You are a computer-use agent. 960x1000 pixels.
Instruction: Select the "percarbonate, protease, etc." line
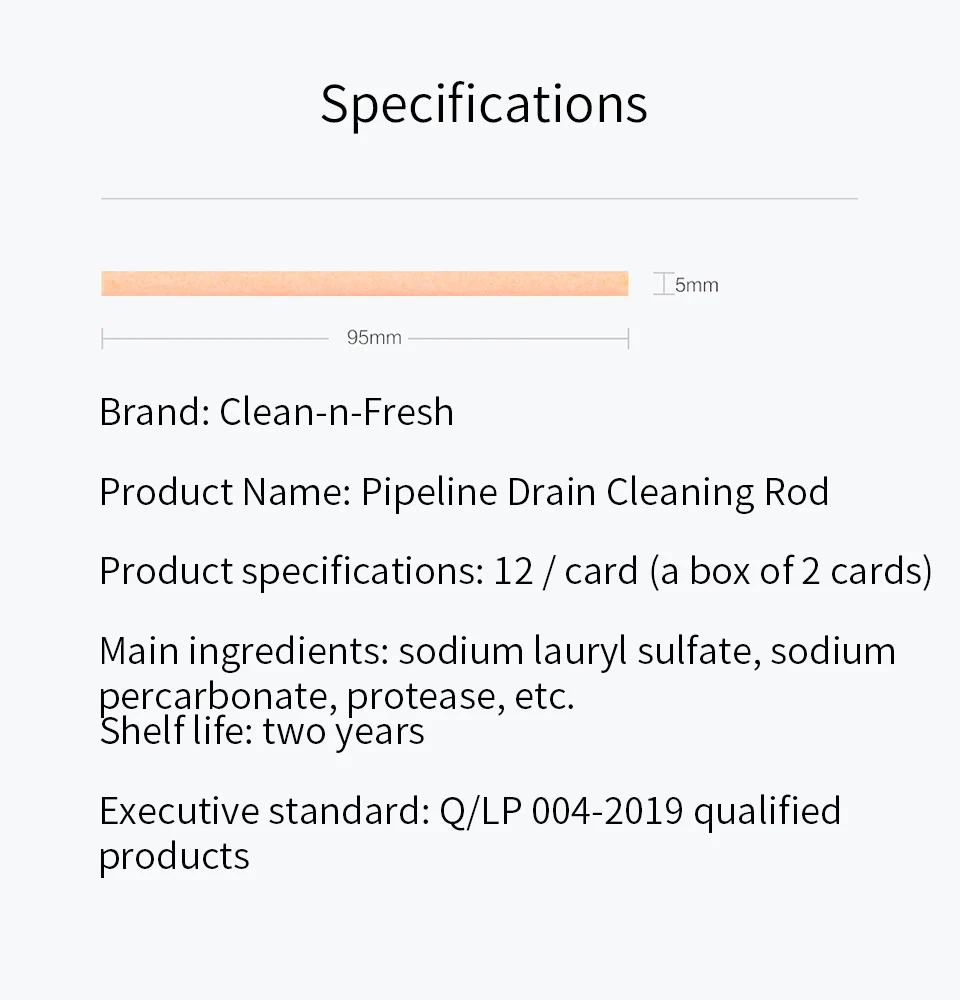pyautogui.click(x=336, y=694)
